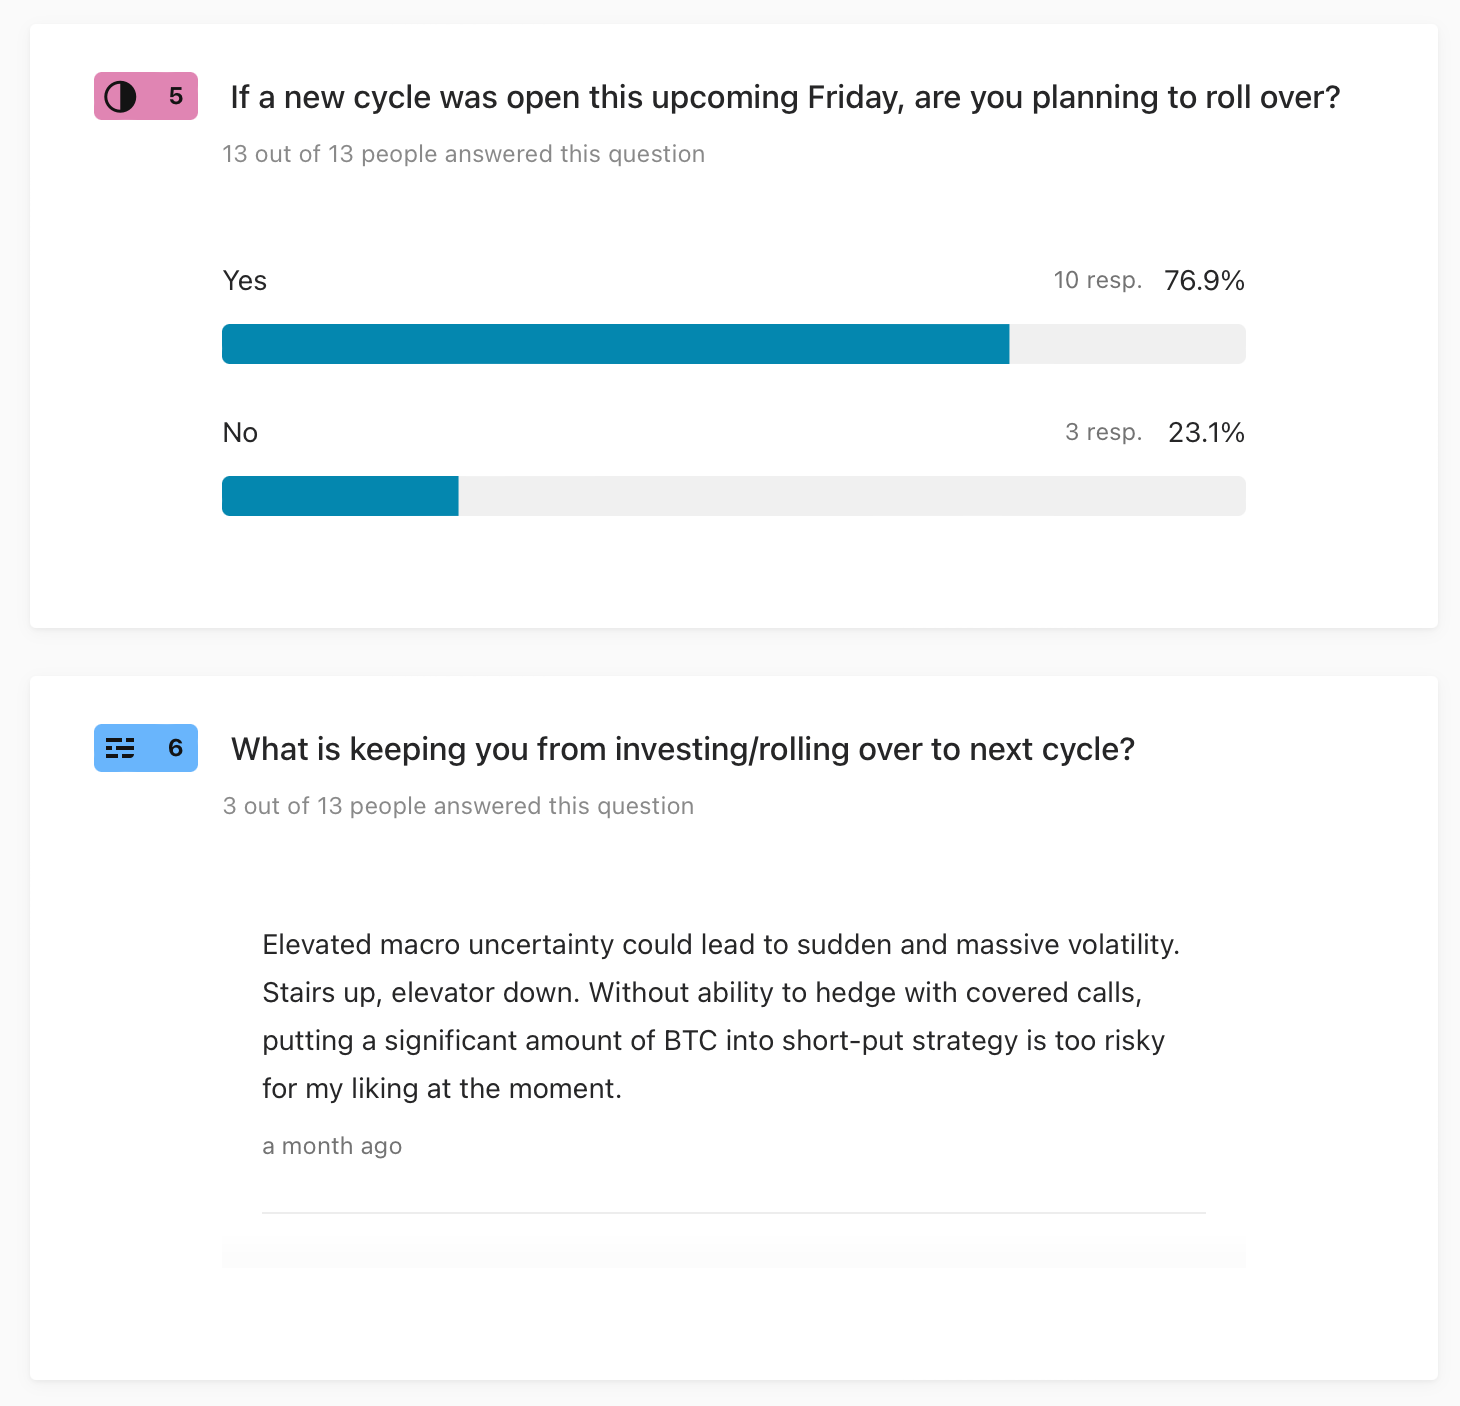Open the macro uncertainty text response

pyautogui.click(x=721, y=1016)
